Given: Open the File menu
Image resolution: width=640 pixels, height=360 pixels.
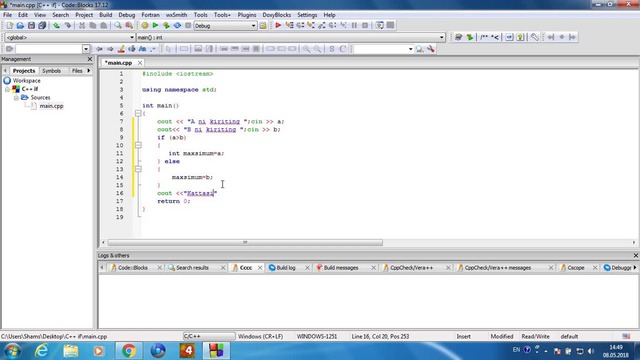Looking at the screenshot, I should pos(7,15).
